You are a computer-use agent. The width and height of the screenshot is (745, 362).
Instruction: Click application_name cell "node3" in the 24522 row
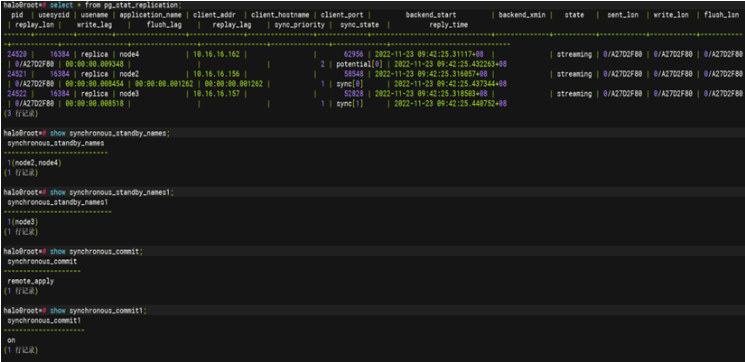[x=129, y=94]
